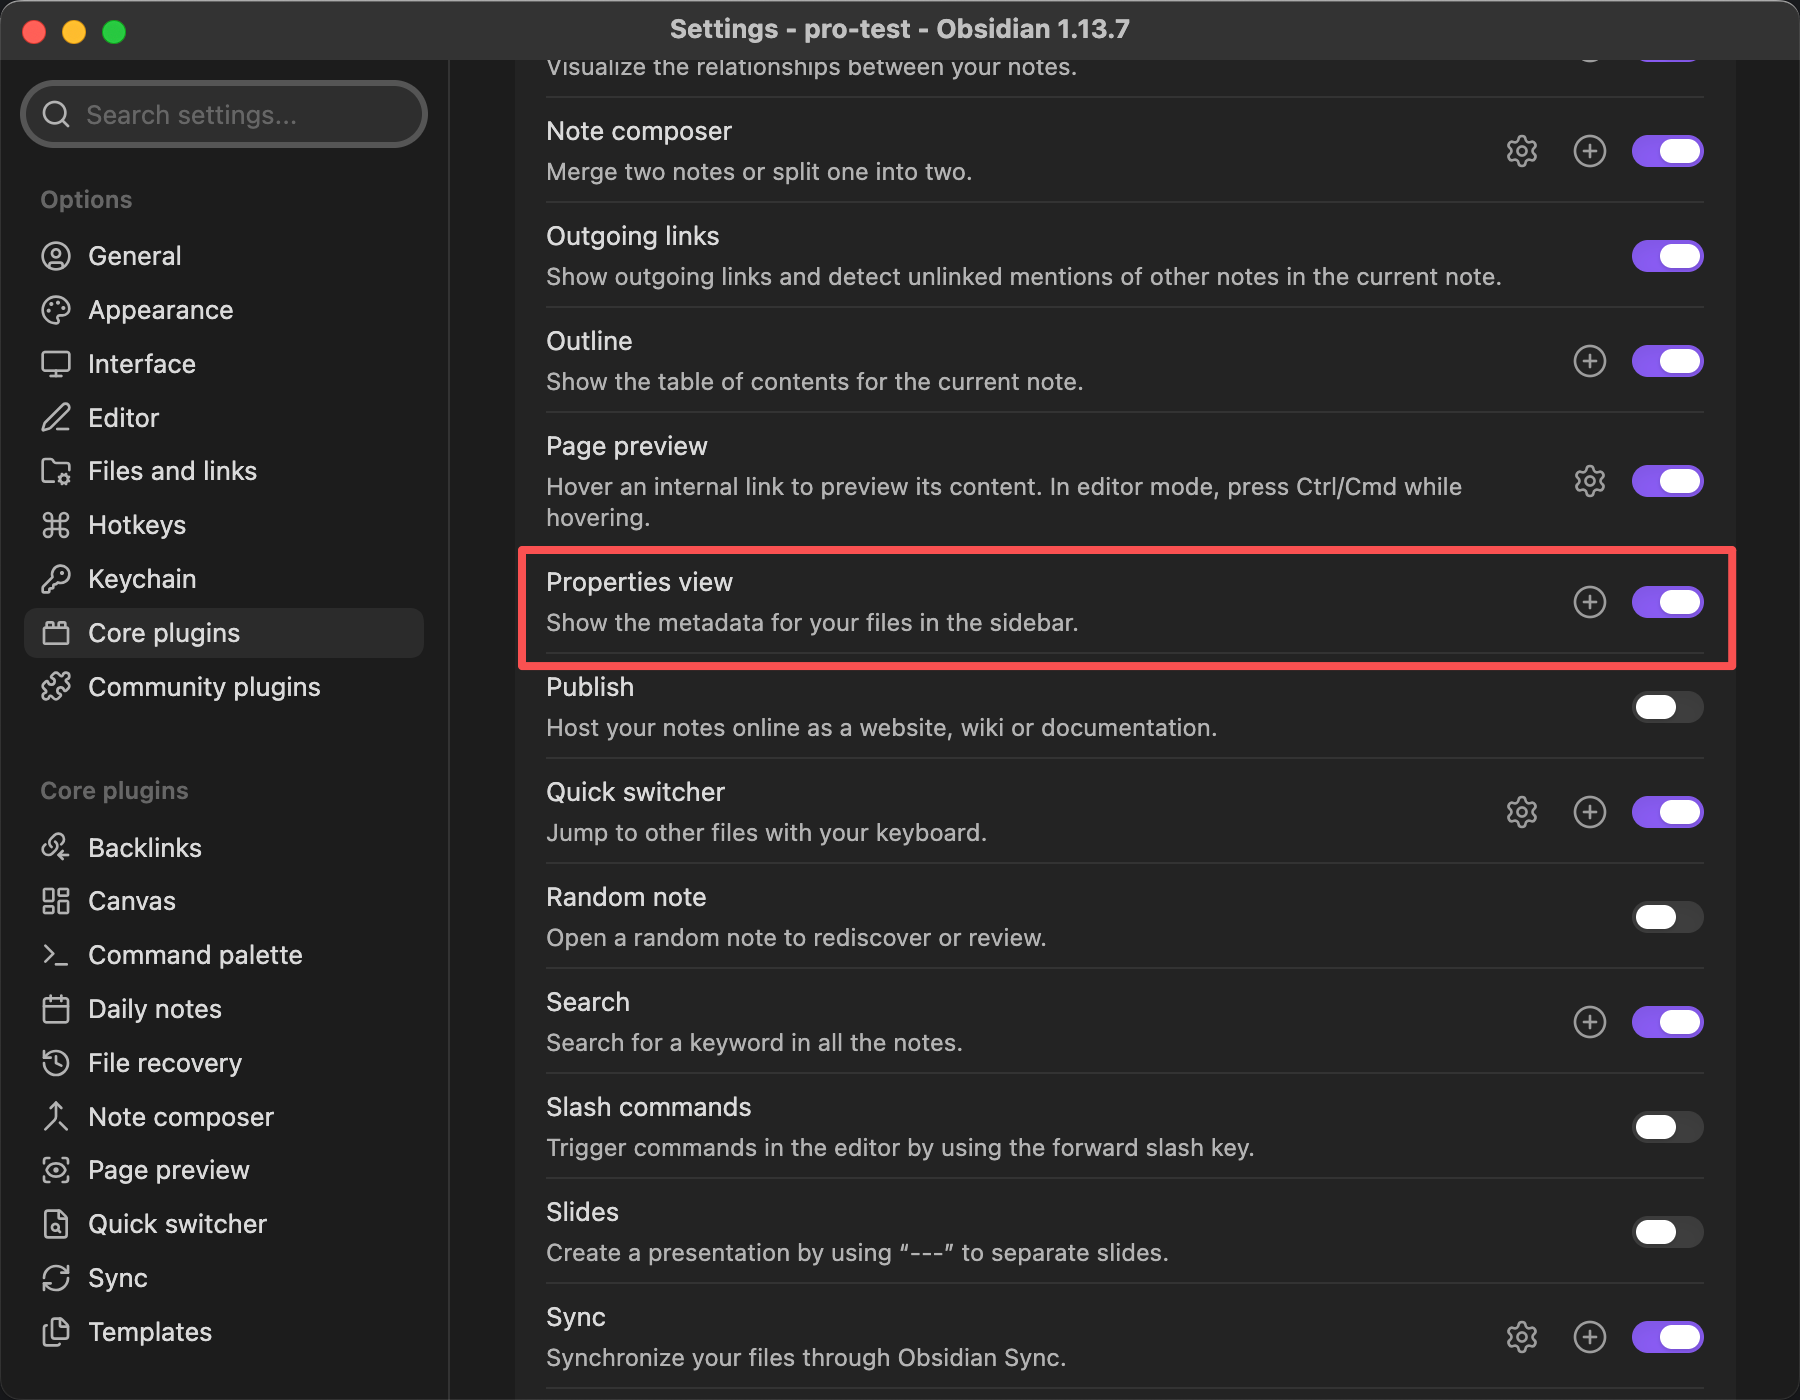Enable Slash commands toggle
The width and height of the screenshot is (1800, 1400).
click(1667, 1127)
